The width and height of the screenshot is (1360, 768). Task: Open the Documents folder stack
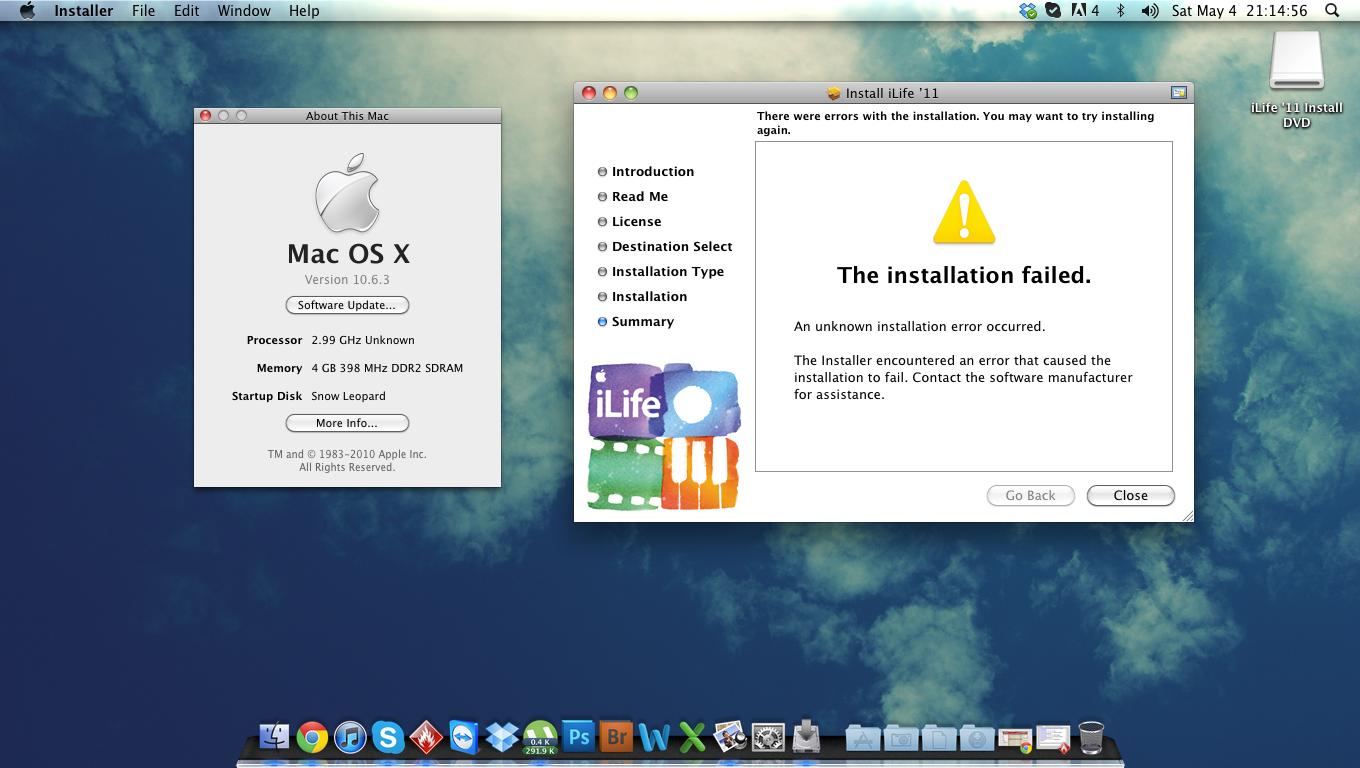[939, 738]
